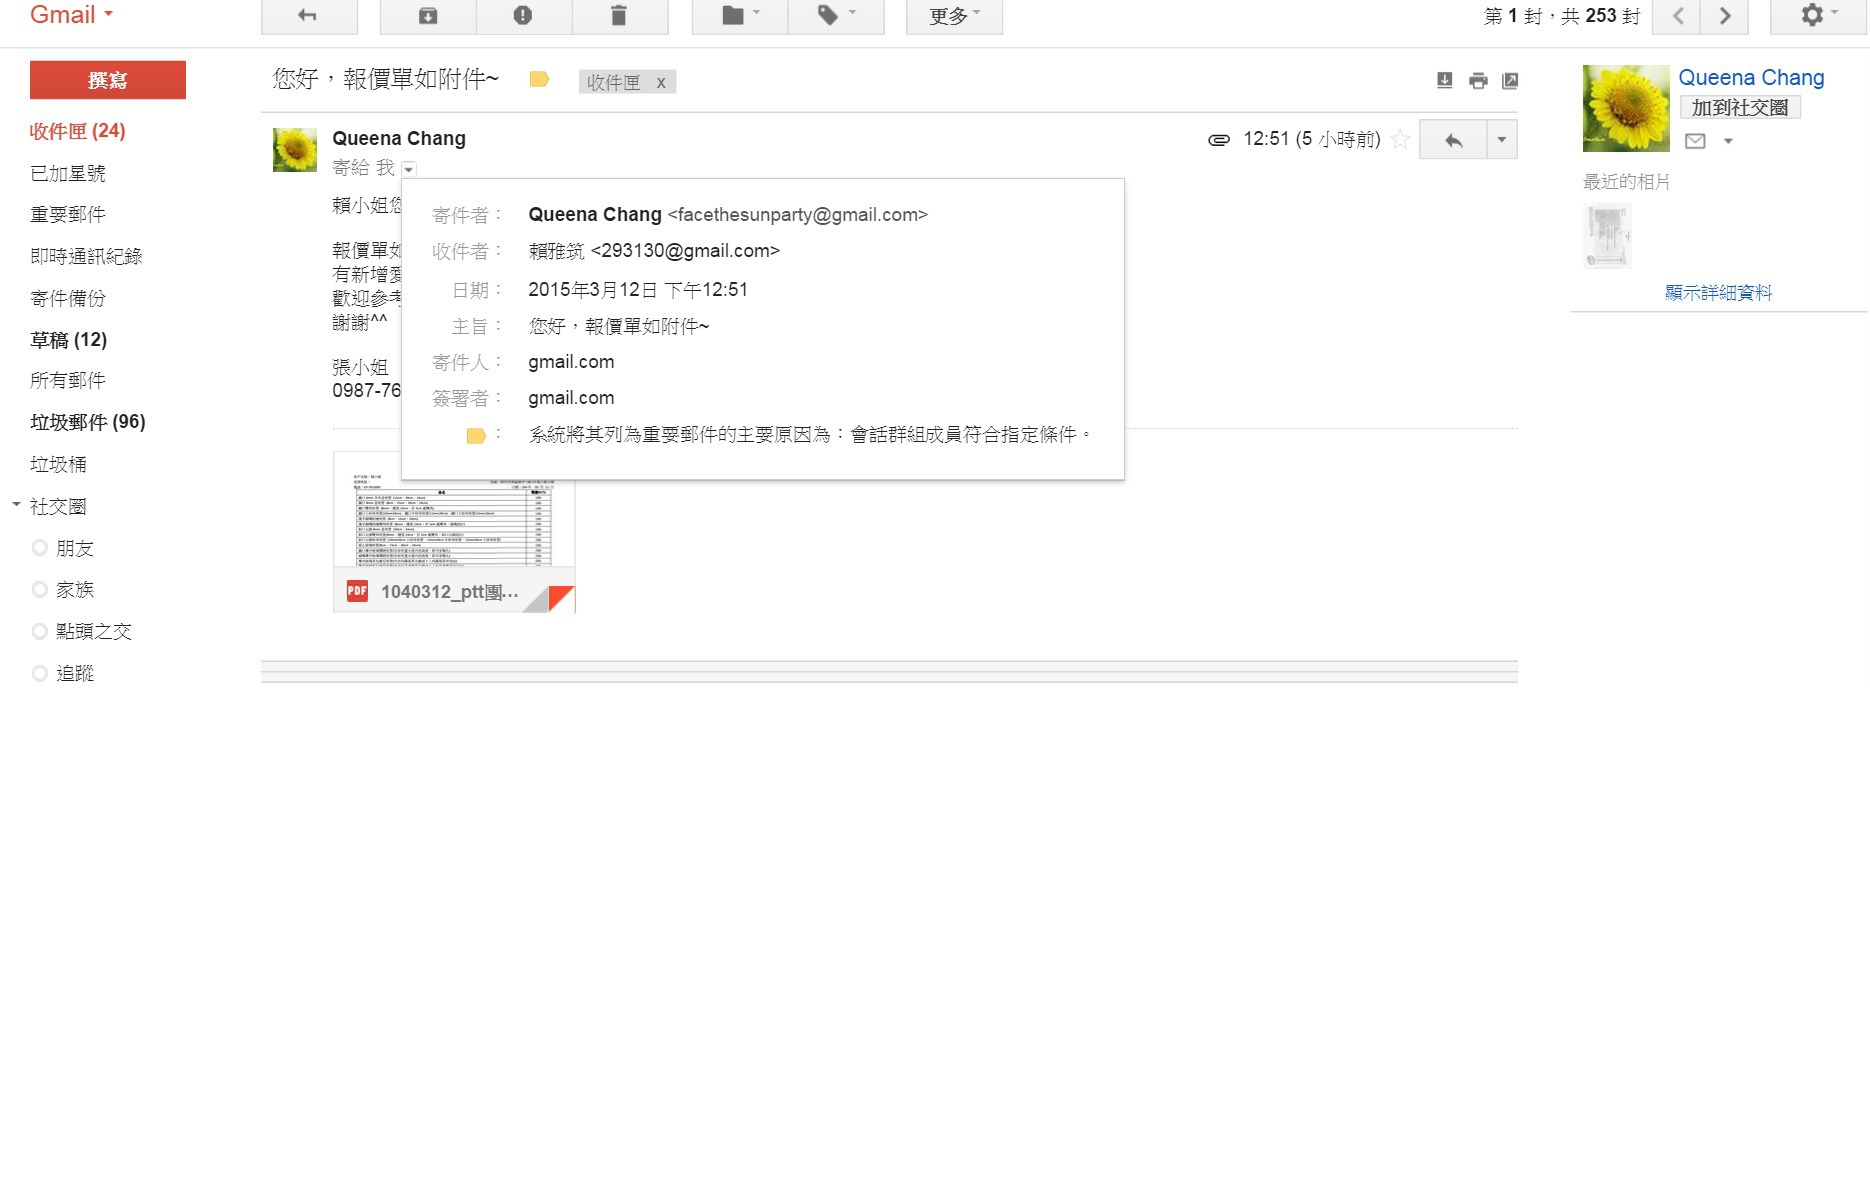Image resolution: width=1870 pixels, height=1194 pixels.
Task: Open email in new window
Action: (1510, 80)
